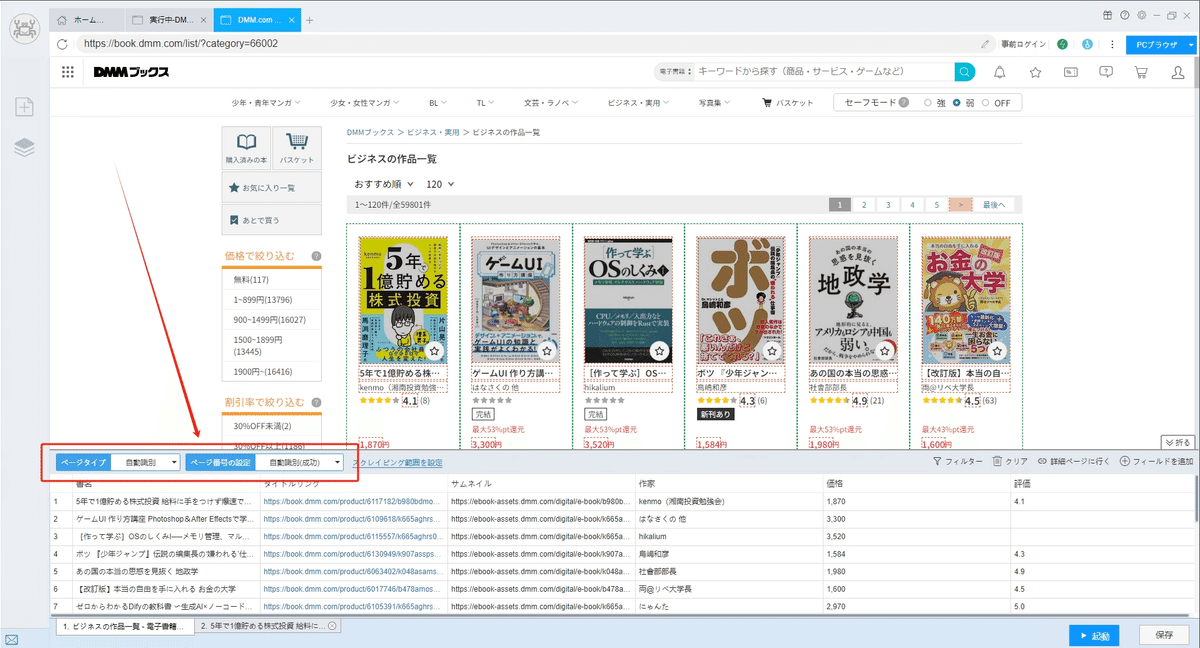Image resolution: width=1200 pixels, height=648 pixels.
Task: Click the バスケット cart icon button in sidebar
Action: pos(297,148)
